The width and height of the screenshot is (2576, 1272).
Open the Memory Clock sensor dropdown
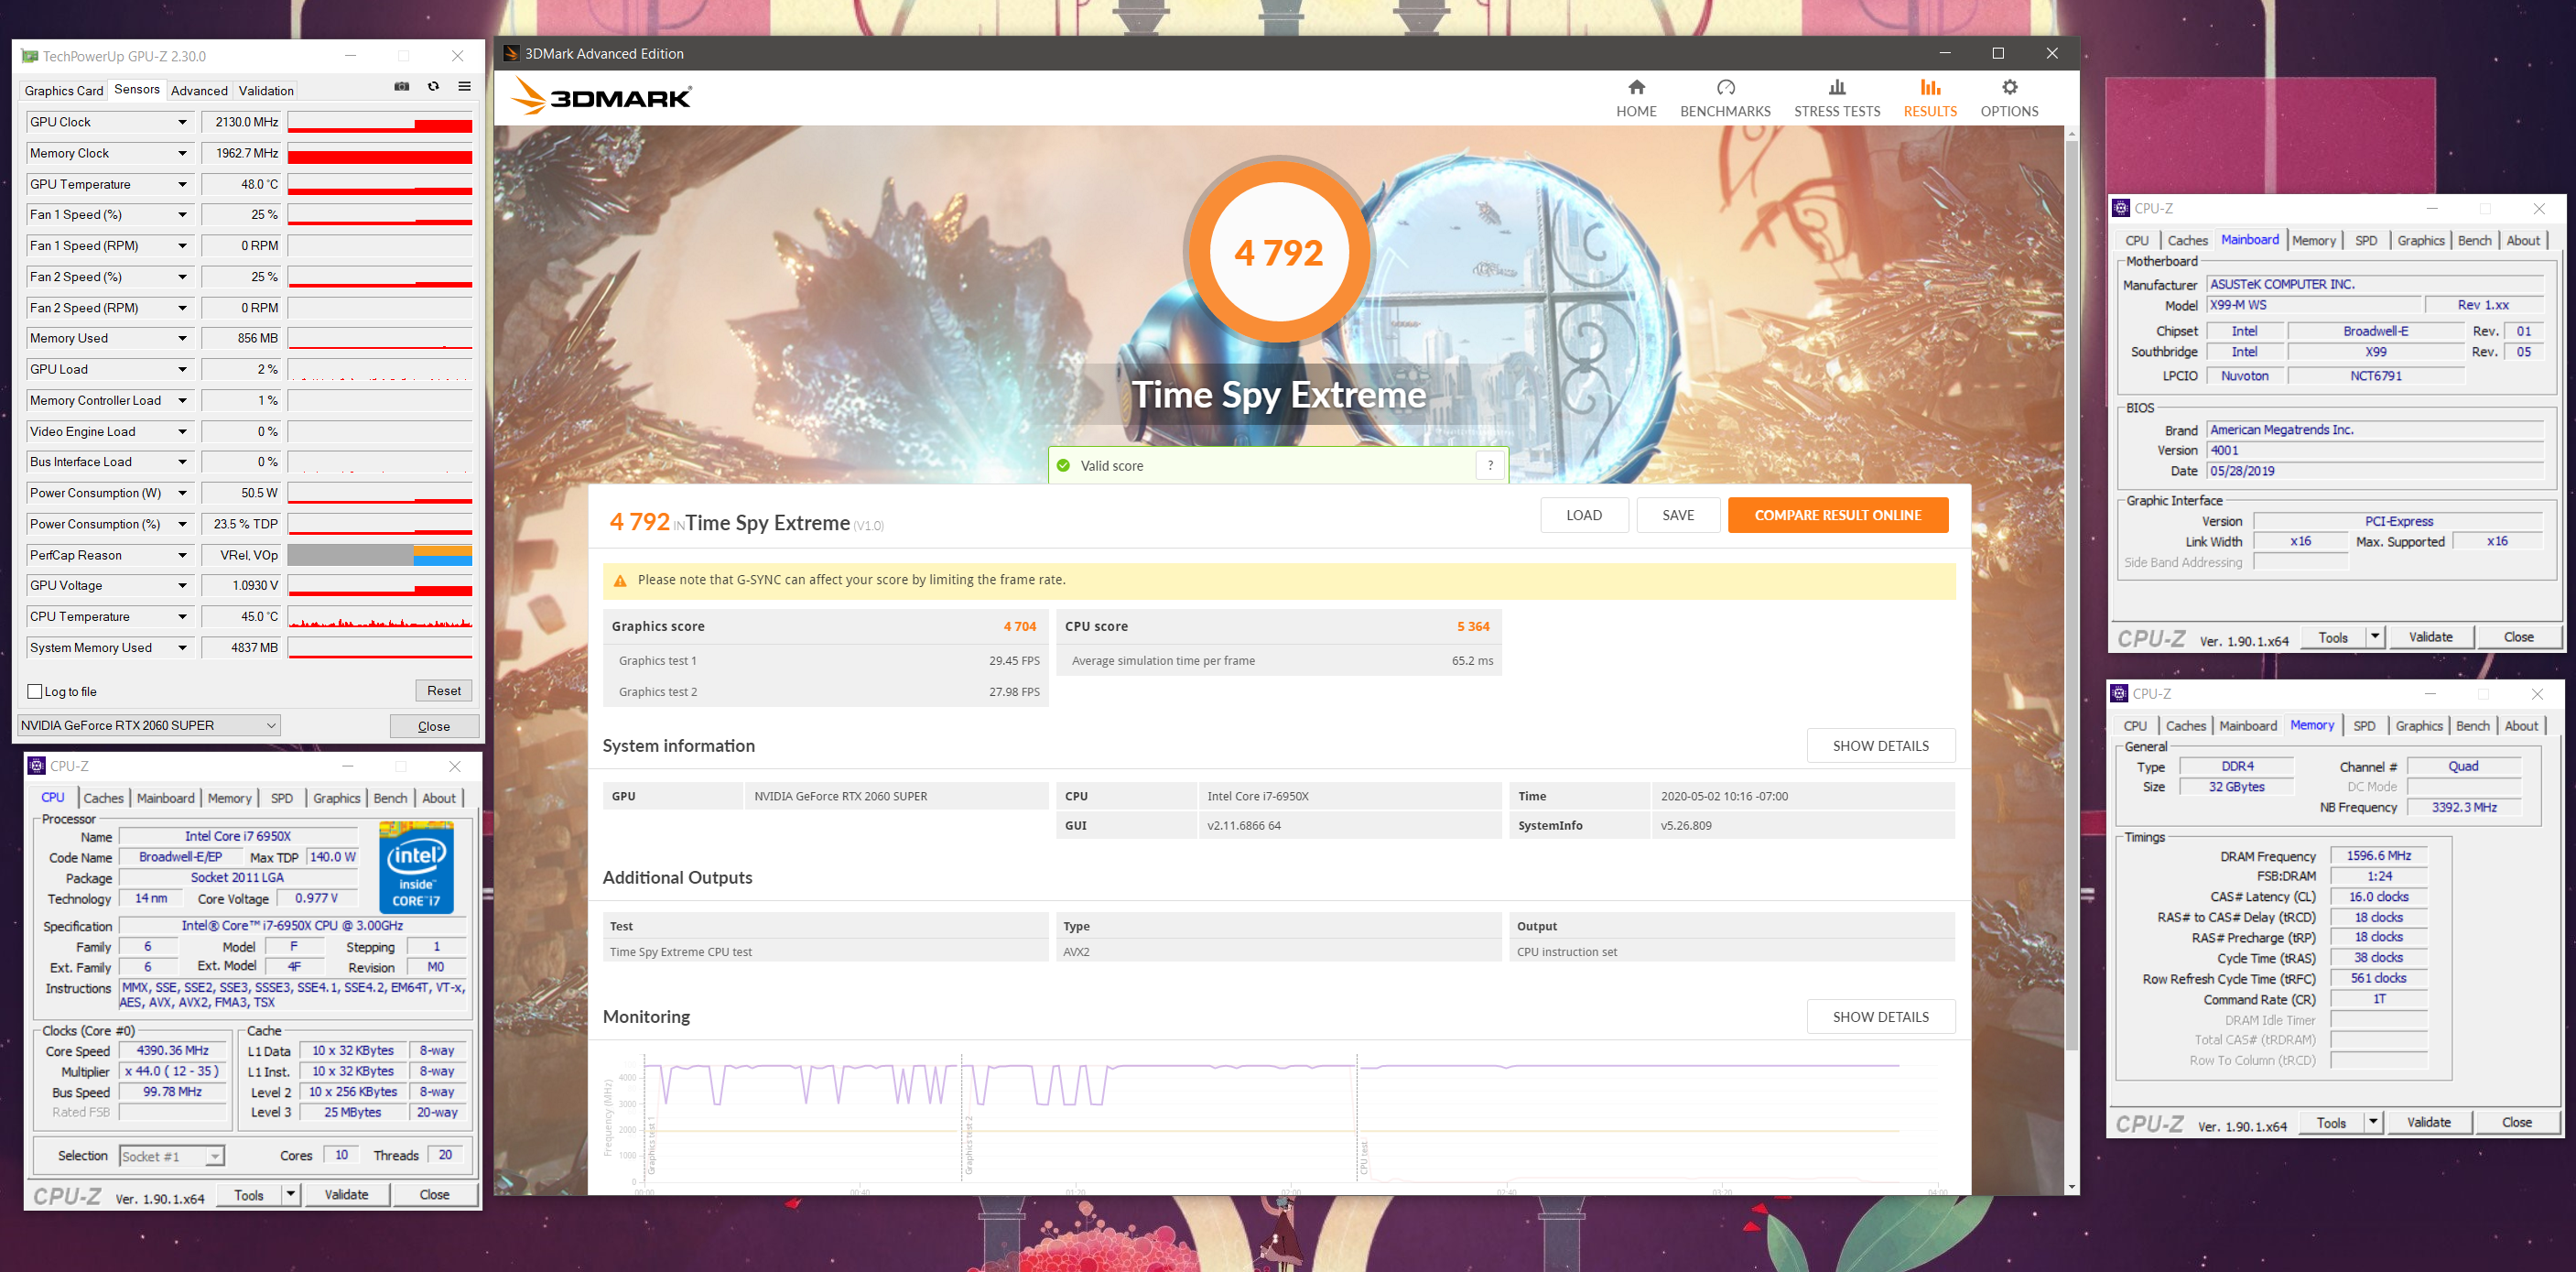click(182, 153)
